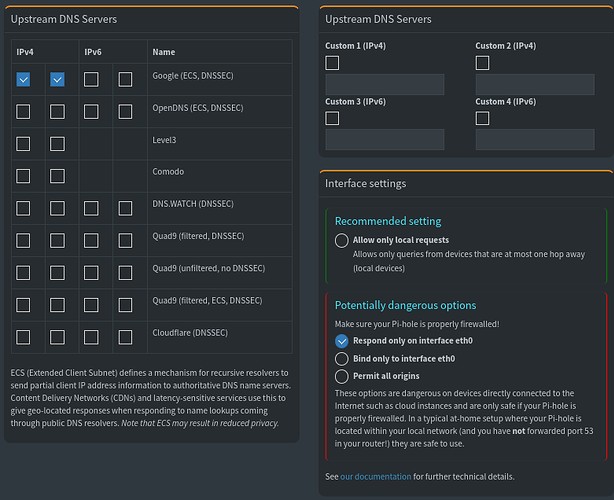Image resolution: width=614 pixels, height=500 pixels.
Task: Enable the Comodo IPv4 checkbox
Action: click(23, 176)
